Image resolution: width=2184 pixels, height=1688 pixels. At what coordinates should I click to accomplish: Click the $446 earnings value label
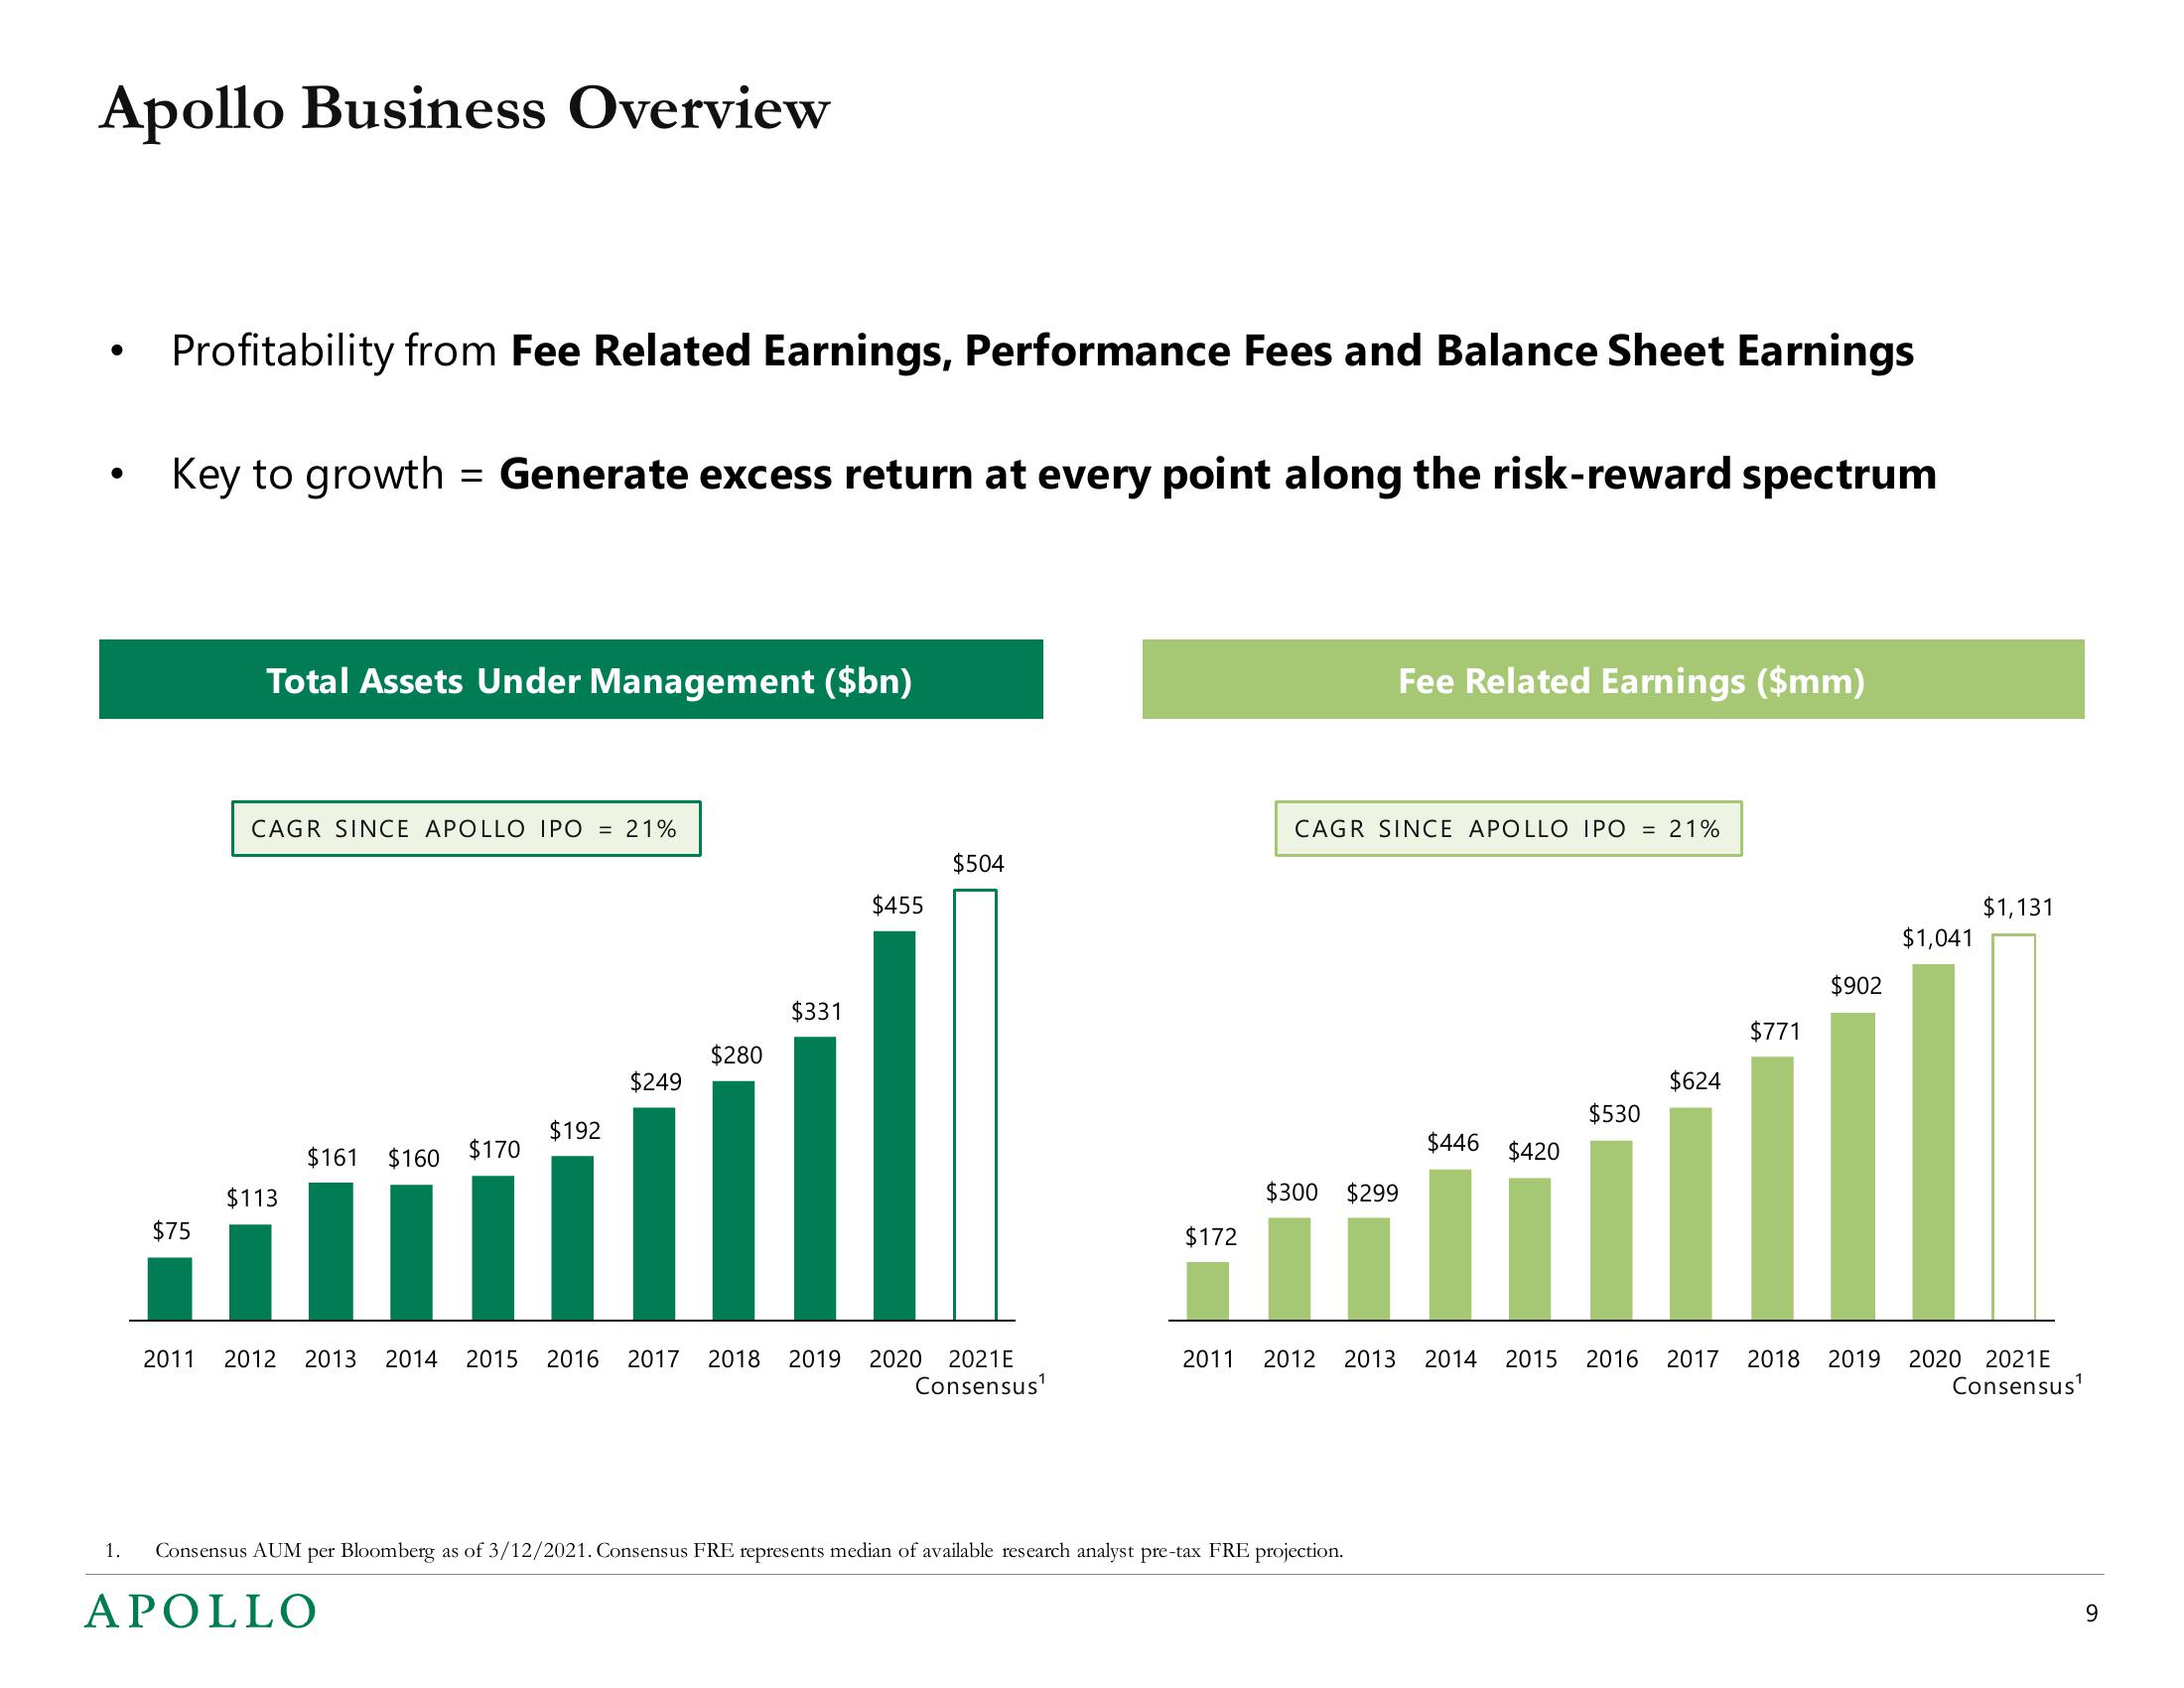[x=1453, y=1143]
